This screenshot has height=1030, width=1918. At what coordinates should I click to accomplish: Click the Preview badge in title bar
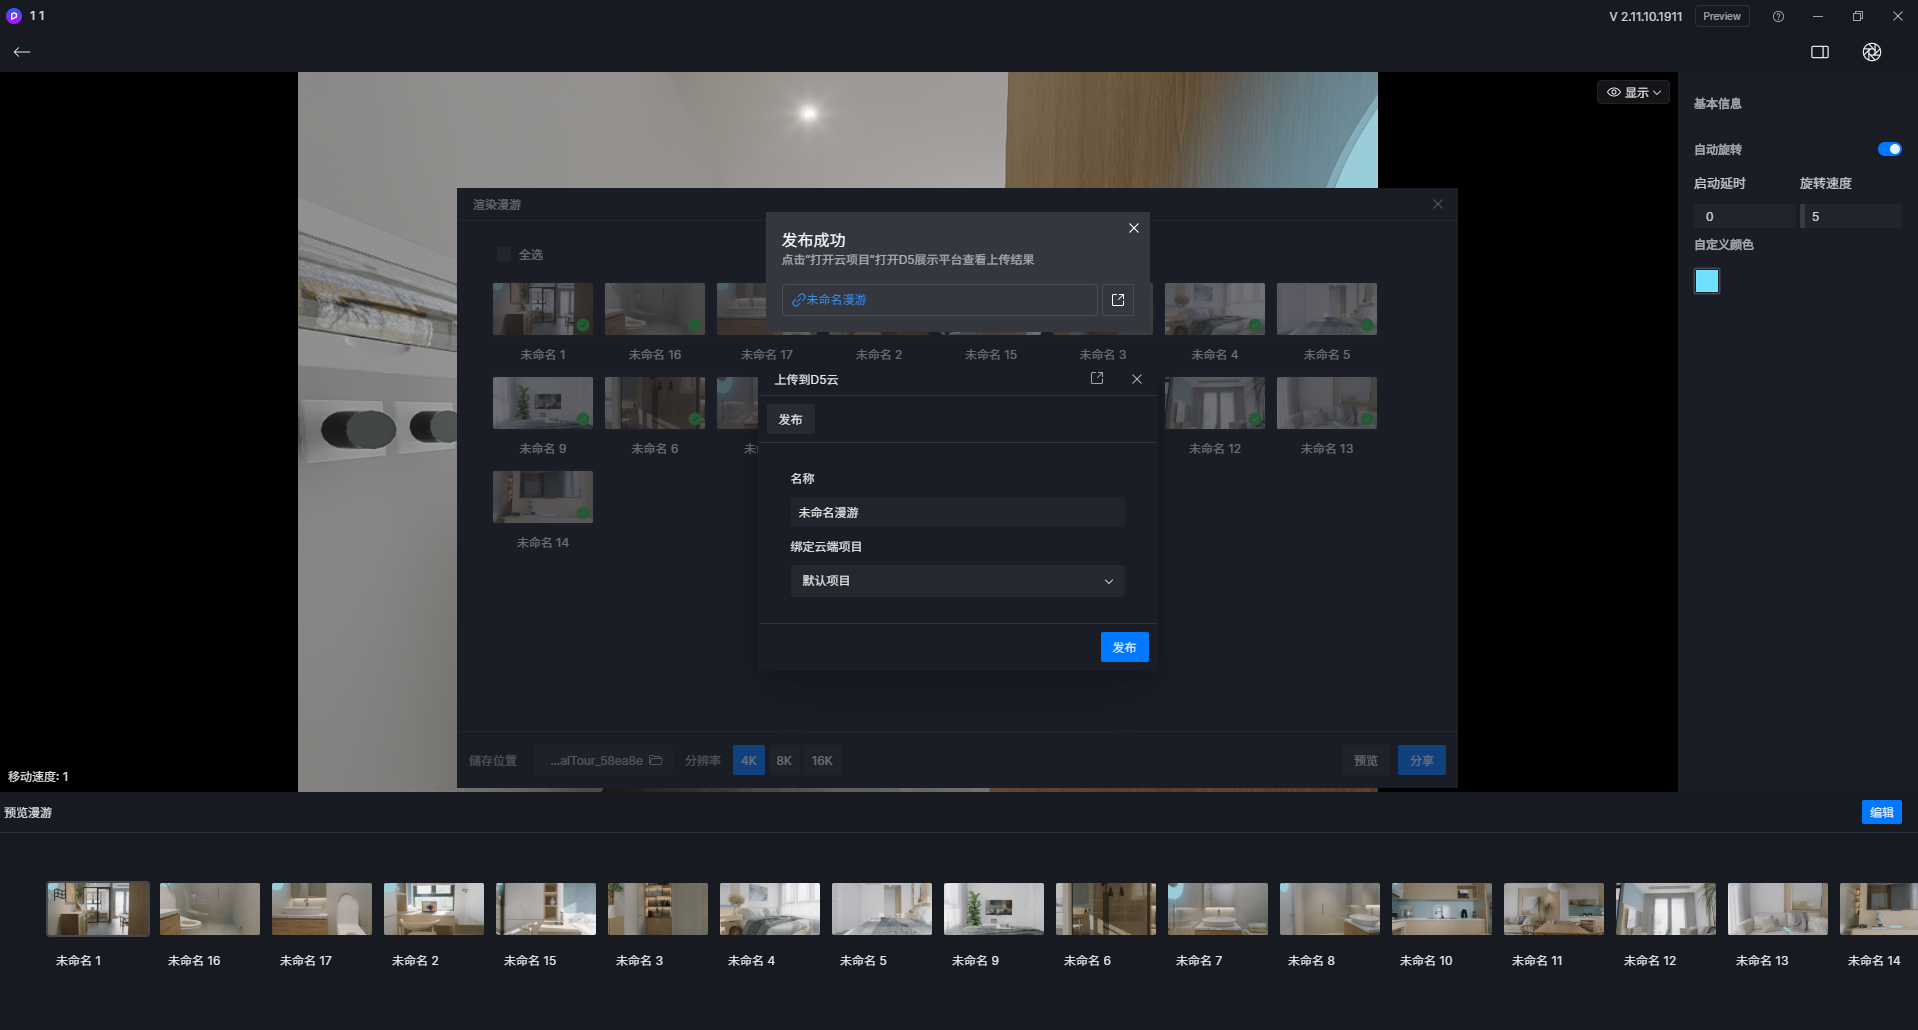[x=1722, y=16]
